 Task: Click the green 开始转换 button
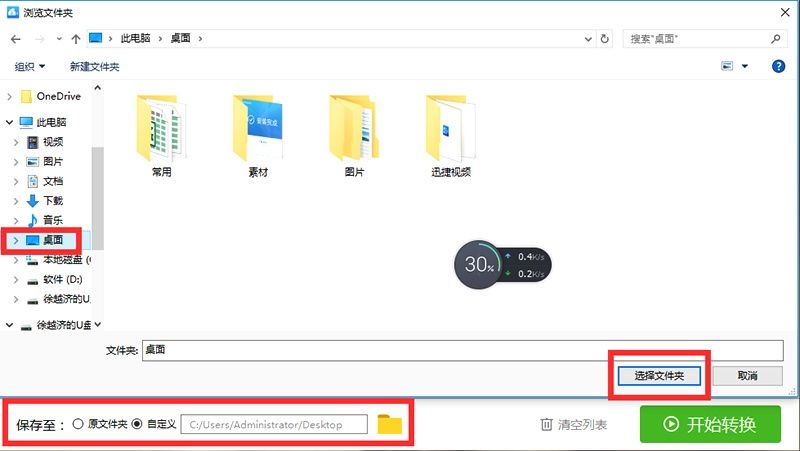click(x=710, y=424)
